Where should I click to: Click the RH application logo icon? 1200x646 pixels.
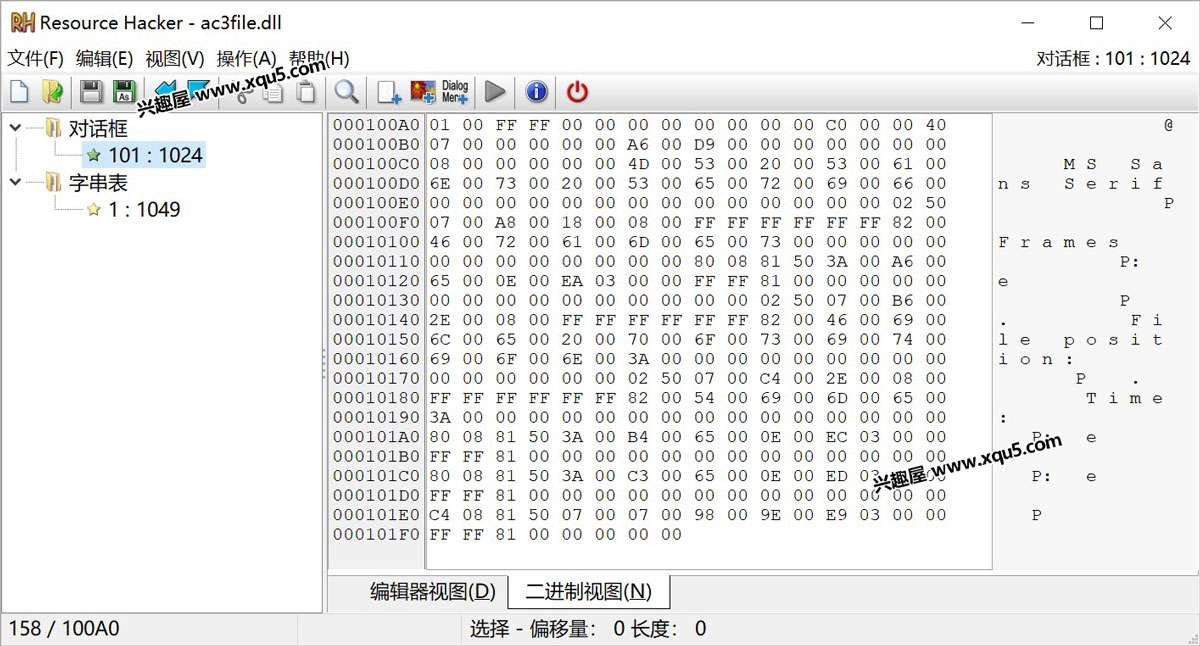pos(22,22)
